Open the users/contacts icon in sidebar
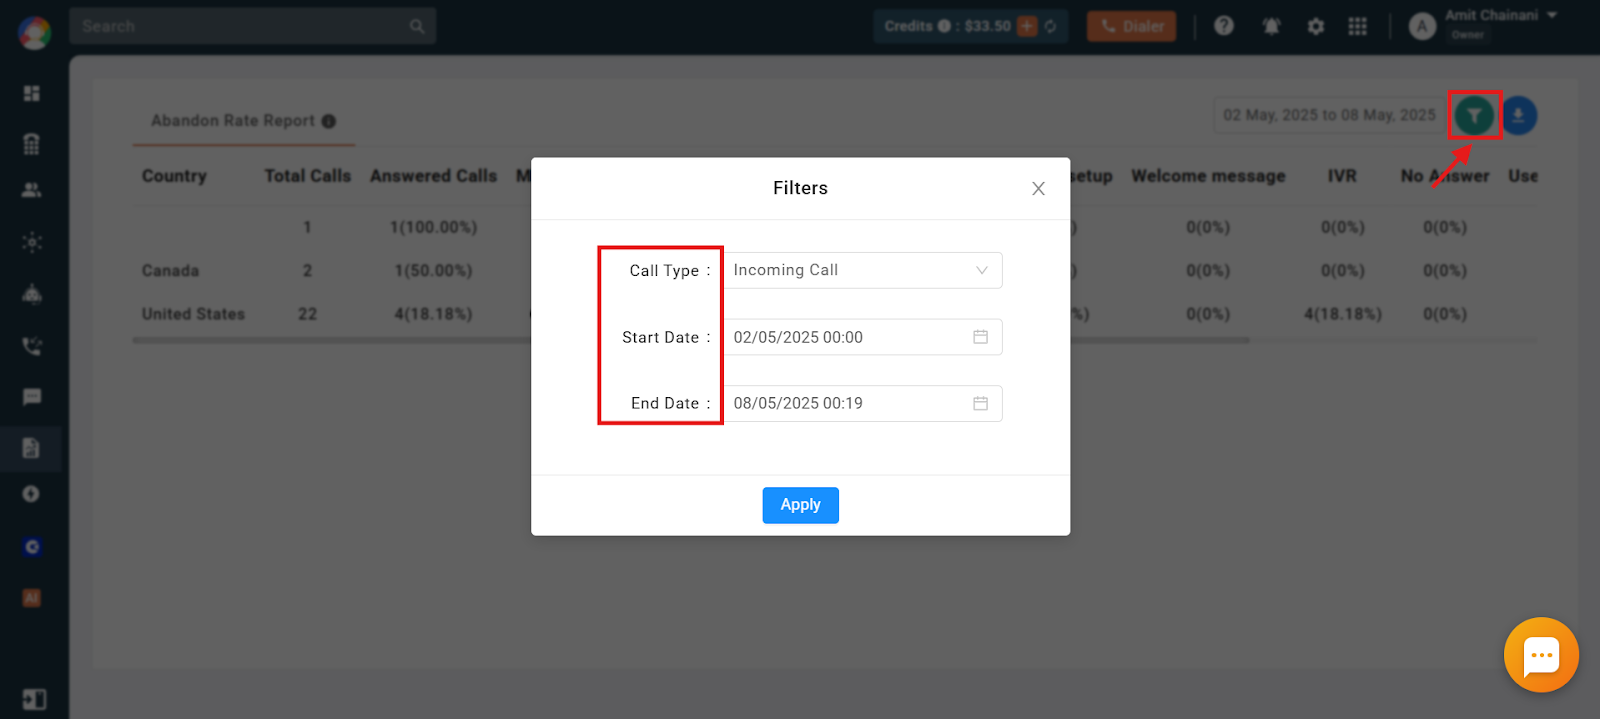1600x719 pixels. point(32,190)
